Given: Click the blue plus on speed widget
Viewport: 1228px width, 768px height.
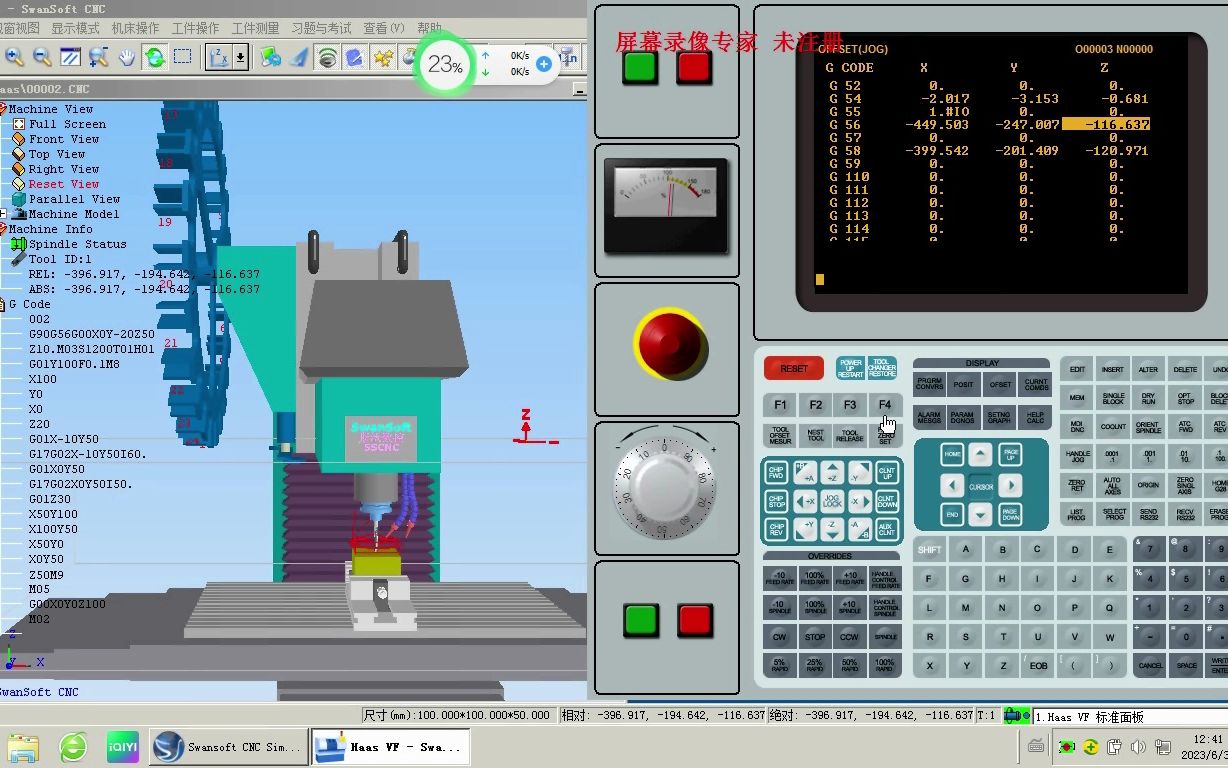Looking at the screenshot, I should pyautogui.click(x=544, y=64).
